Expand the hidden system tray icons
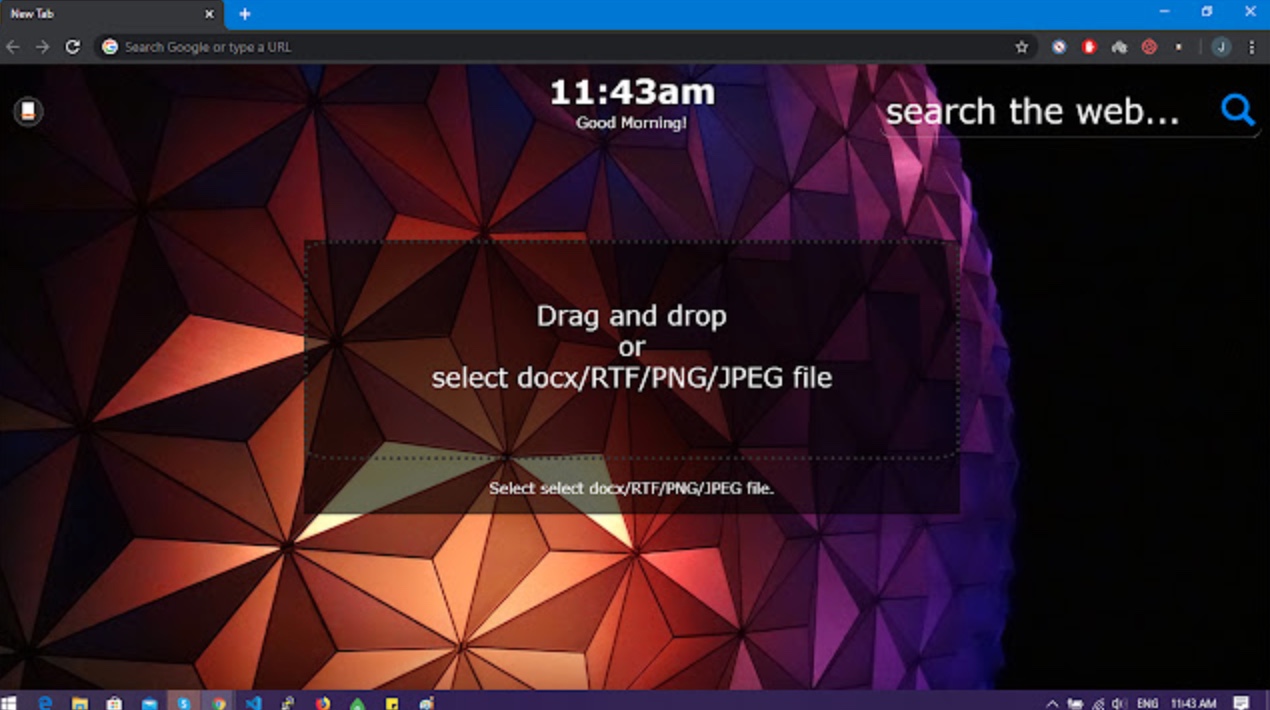The height and width of the screenshot is (710, 1270). point(1053,703)
